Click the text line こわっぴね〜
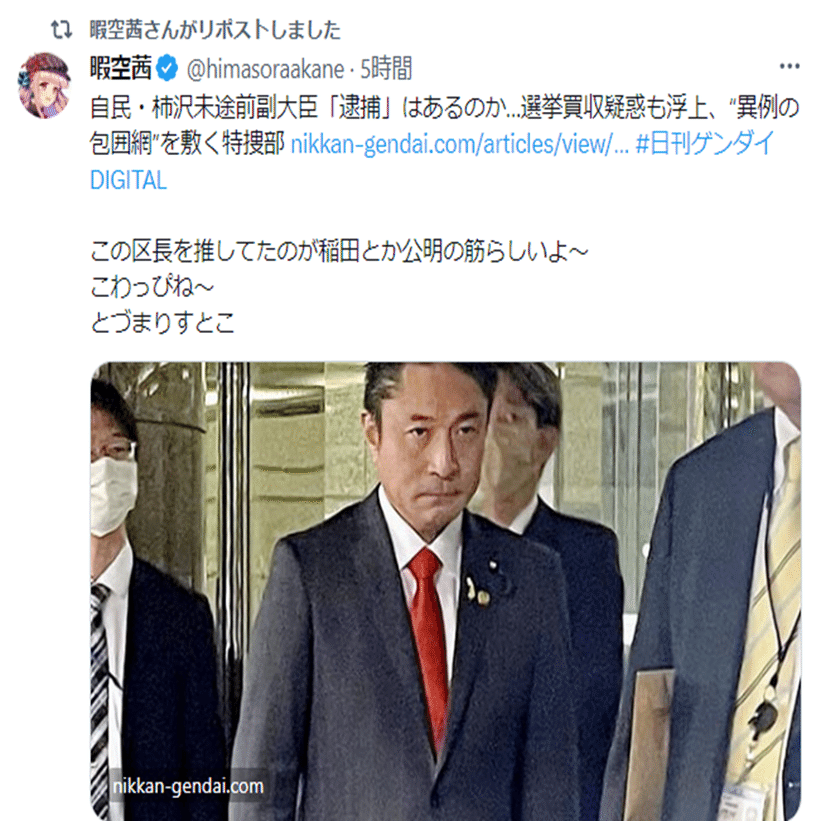The height and width of the screenshot is (821, 821). [152, 287]
